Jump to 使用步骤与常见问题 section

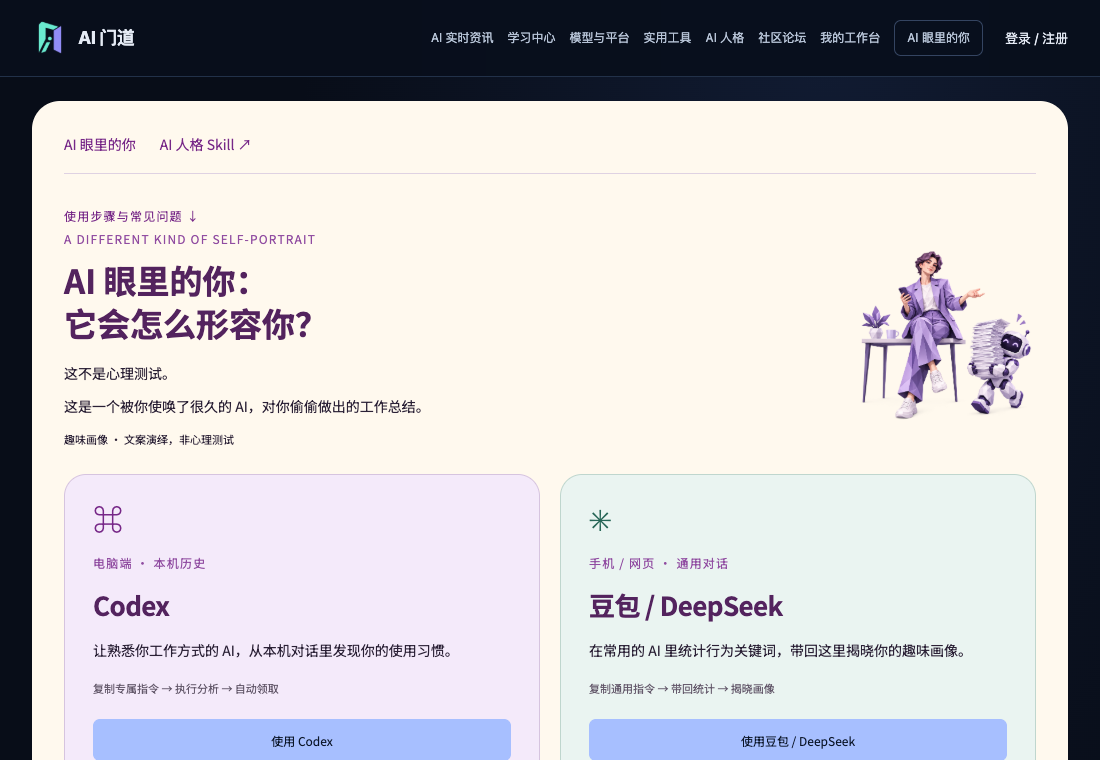click(x=130, y=216)
